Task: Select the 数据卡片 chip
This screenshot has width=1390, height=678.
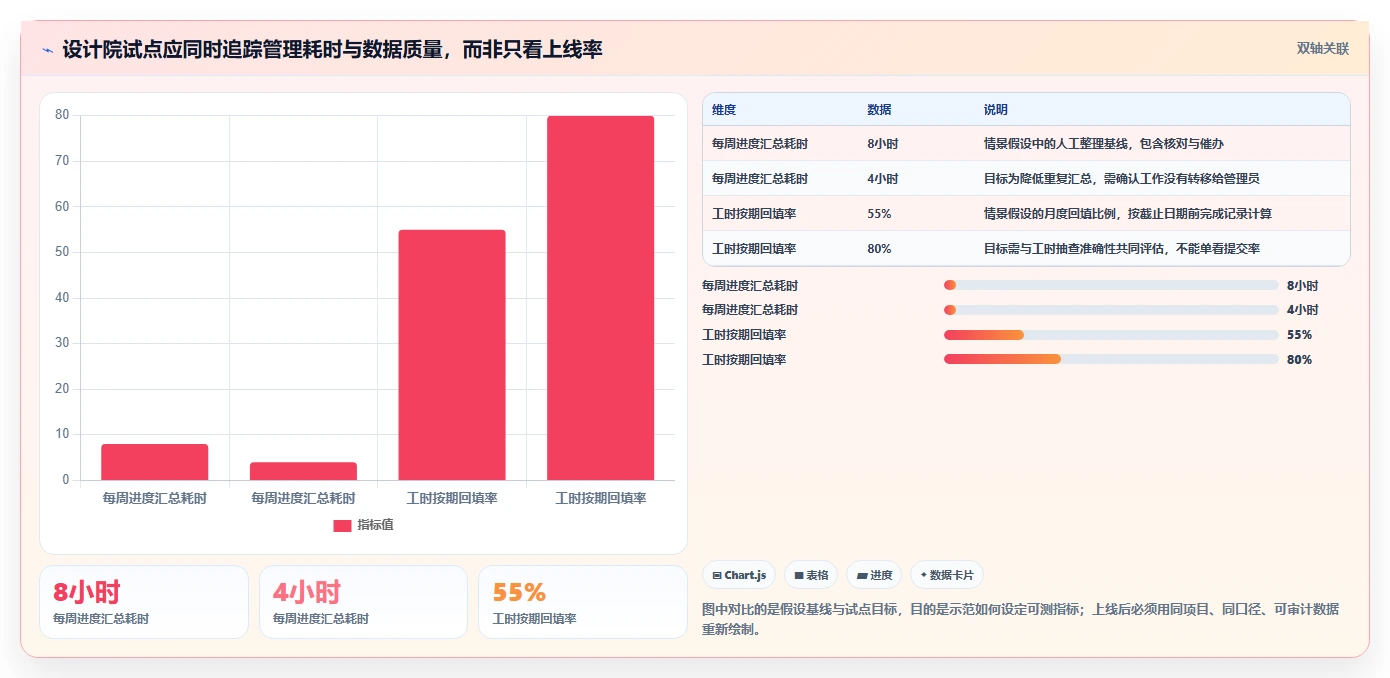Action: [x=947, y=575]
